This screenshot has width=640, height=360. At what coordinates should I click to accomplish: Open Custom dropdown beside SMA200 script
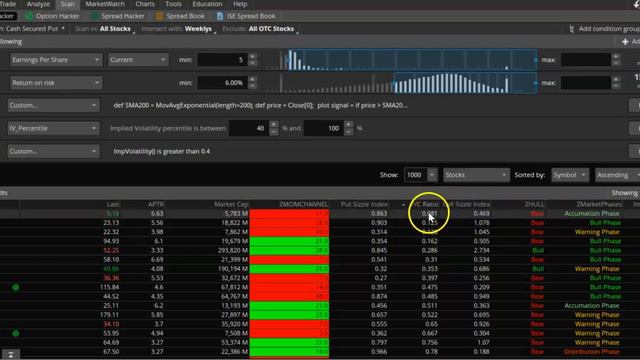tap(53, 105)
